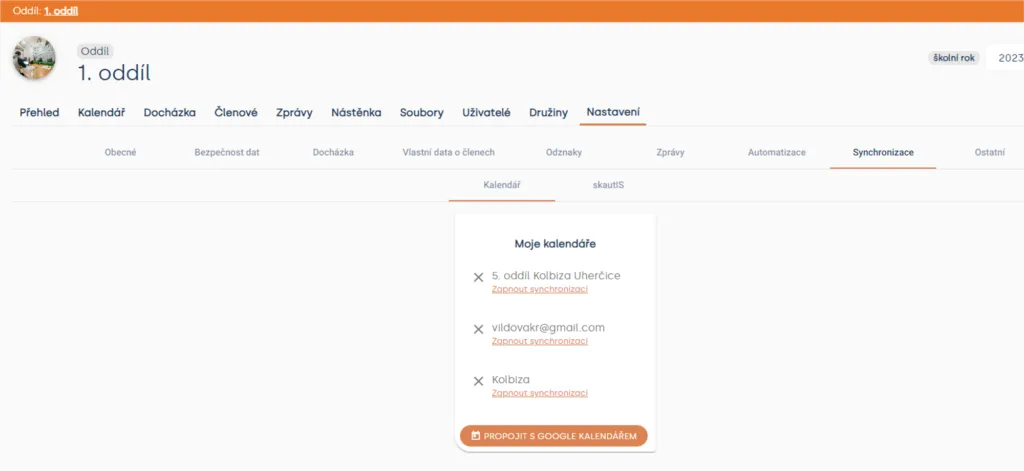
Task: Switch to the Kalendář main tab
Action: 101,112
